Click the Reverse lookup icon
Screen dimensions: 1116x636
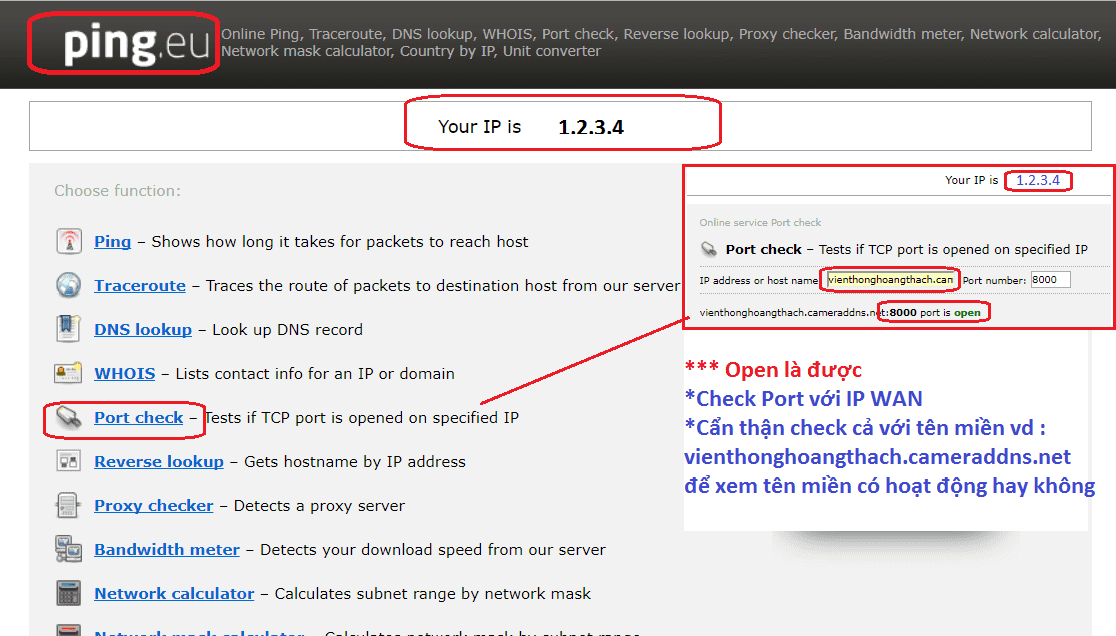tap(69, 462)
